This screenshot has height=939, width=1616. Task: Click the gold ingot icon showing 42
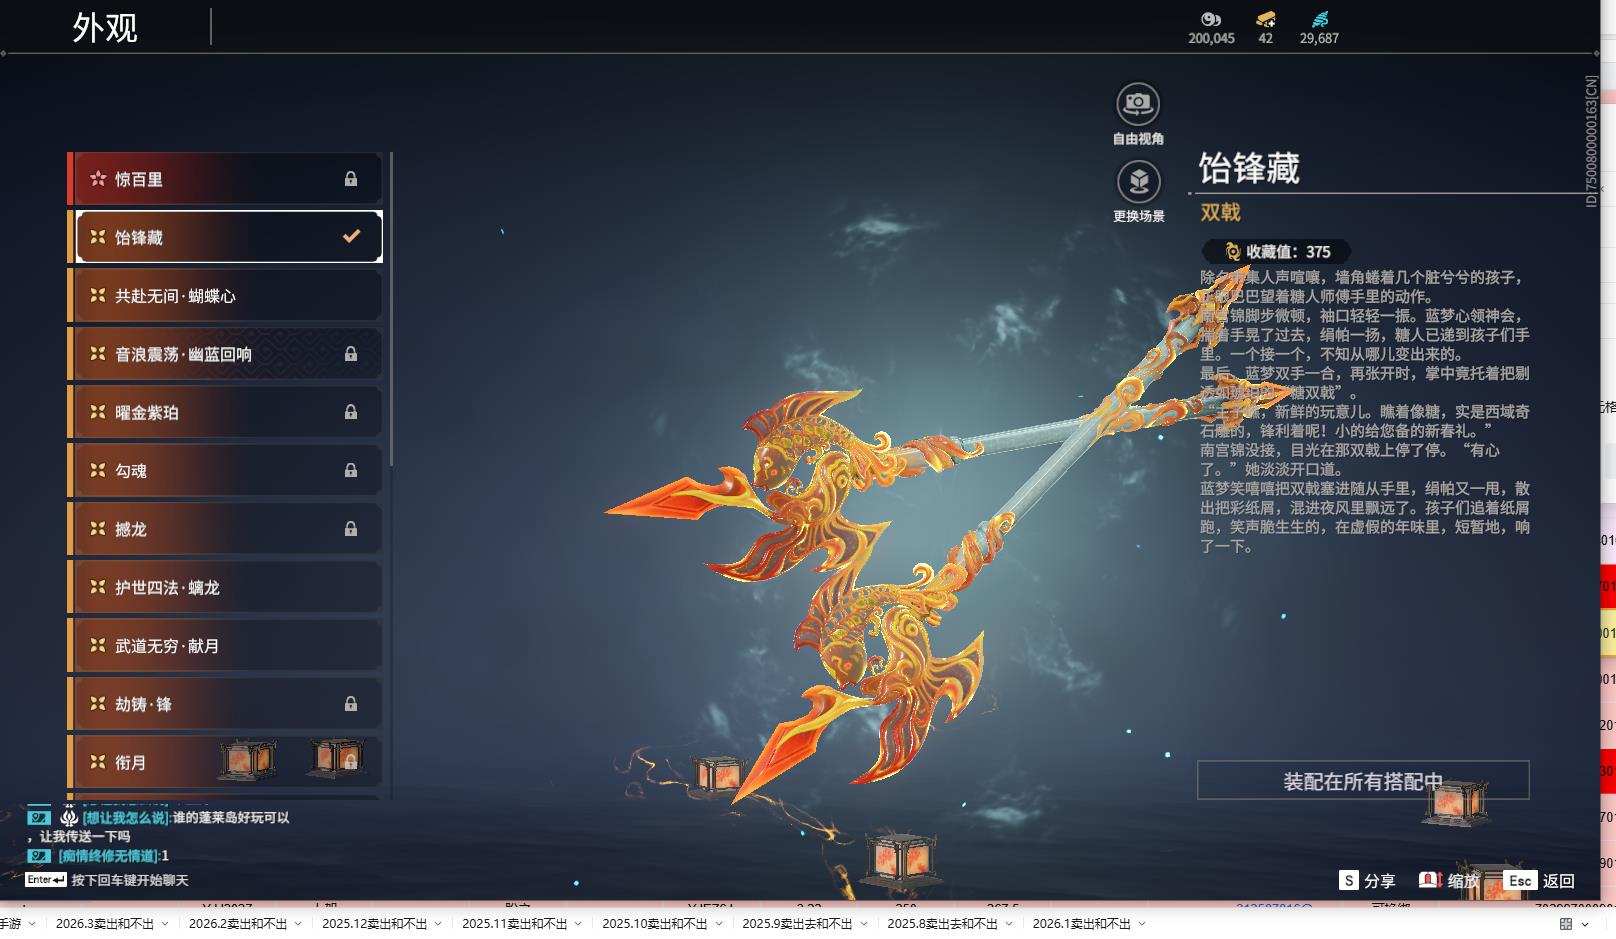[x=1266, y=18]
